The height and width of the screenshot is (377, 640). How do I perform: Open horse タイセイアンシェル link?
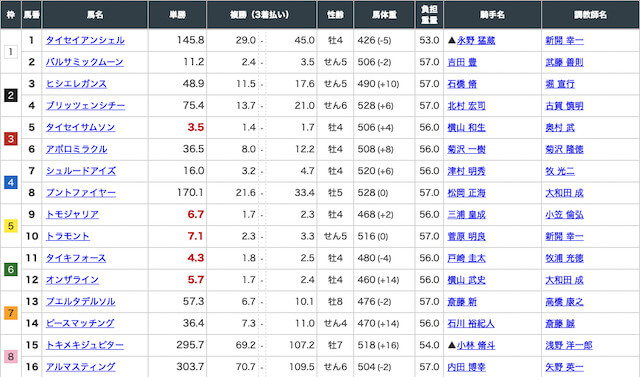tap(85, 40)
